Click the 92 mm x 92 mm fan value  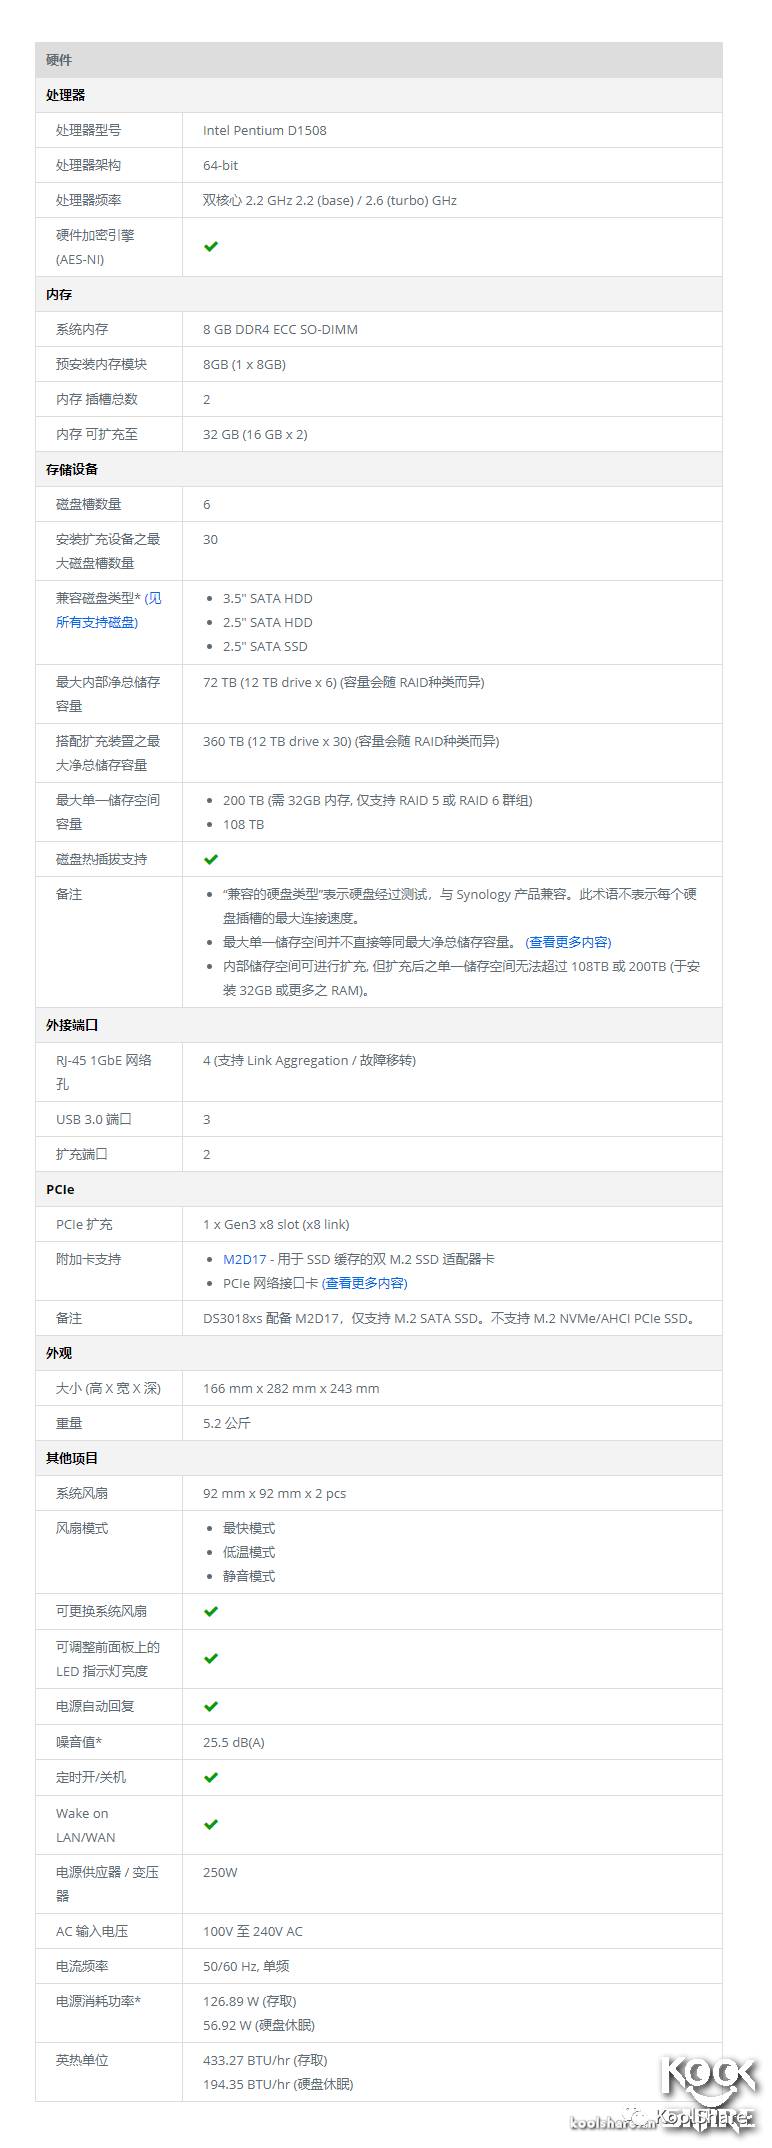pyautogui.click(x=274, y=1493)
